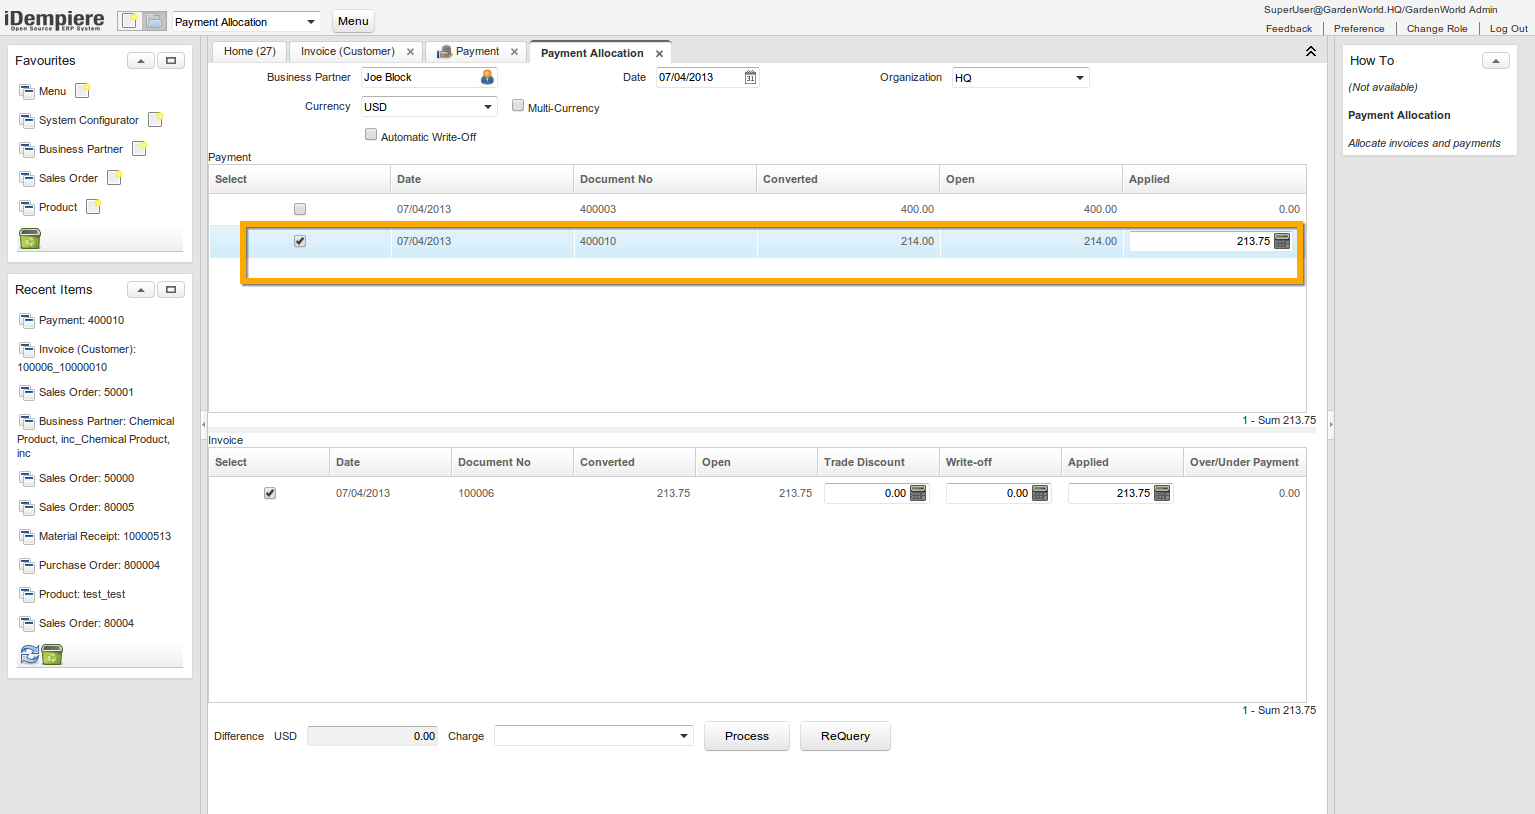Click the ReQuery button
1535x814 pixels.
pyautogui.click(x=845, y=736)
